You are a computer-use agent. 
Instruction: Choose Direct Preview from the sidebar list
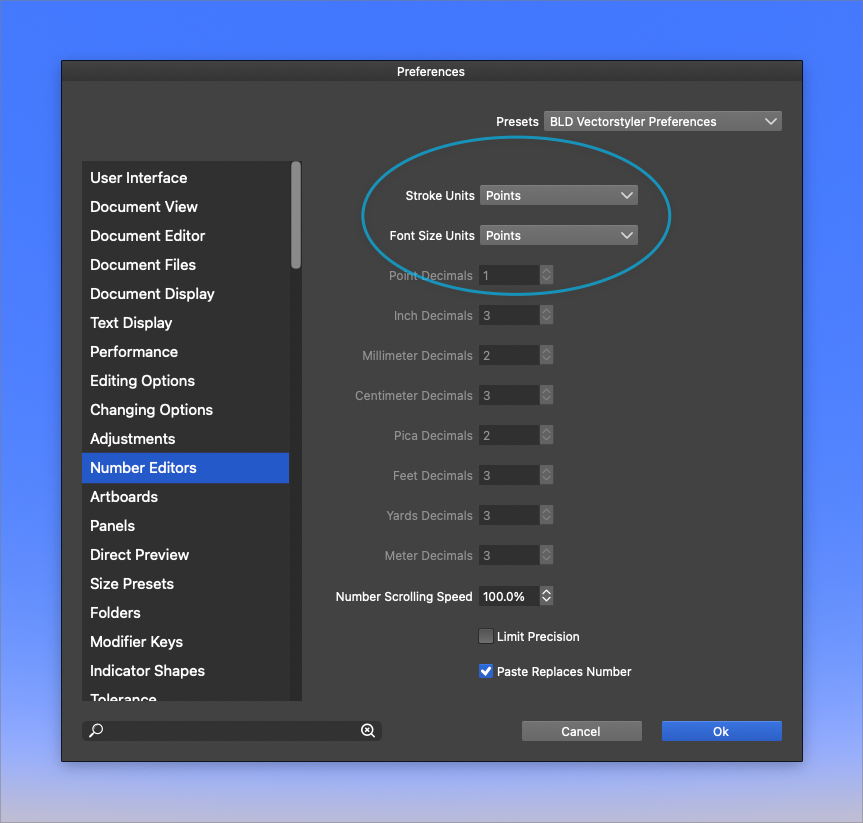point(139,555)
